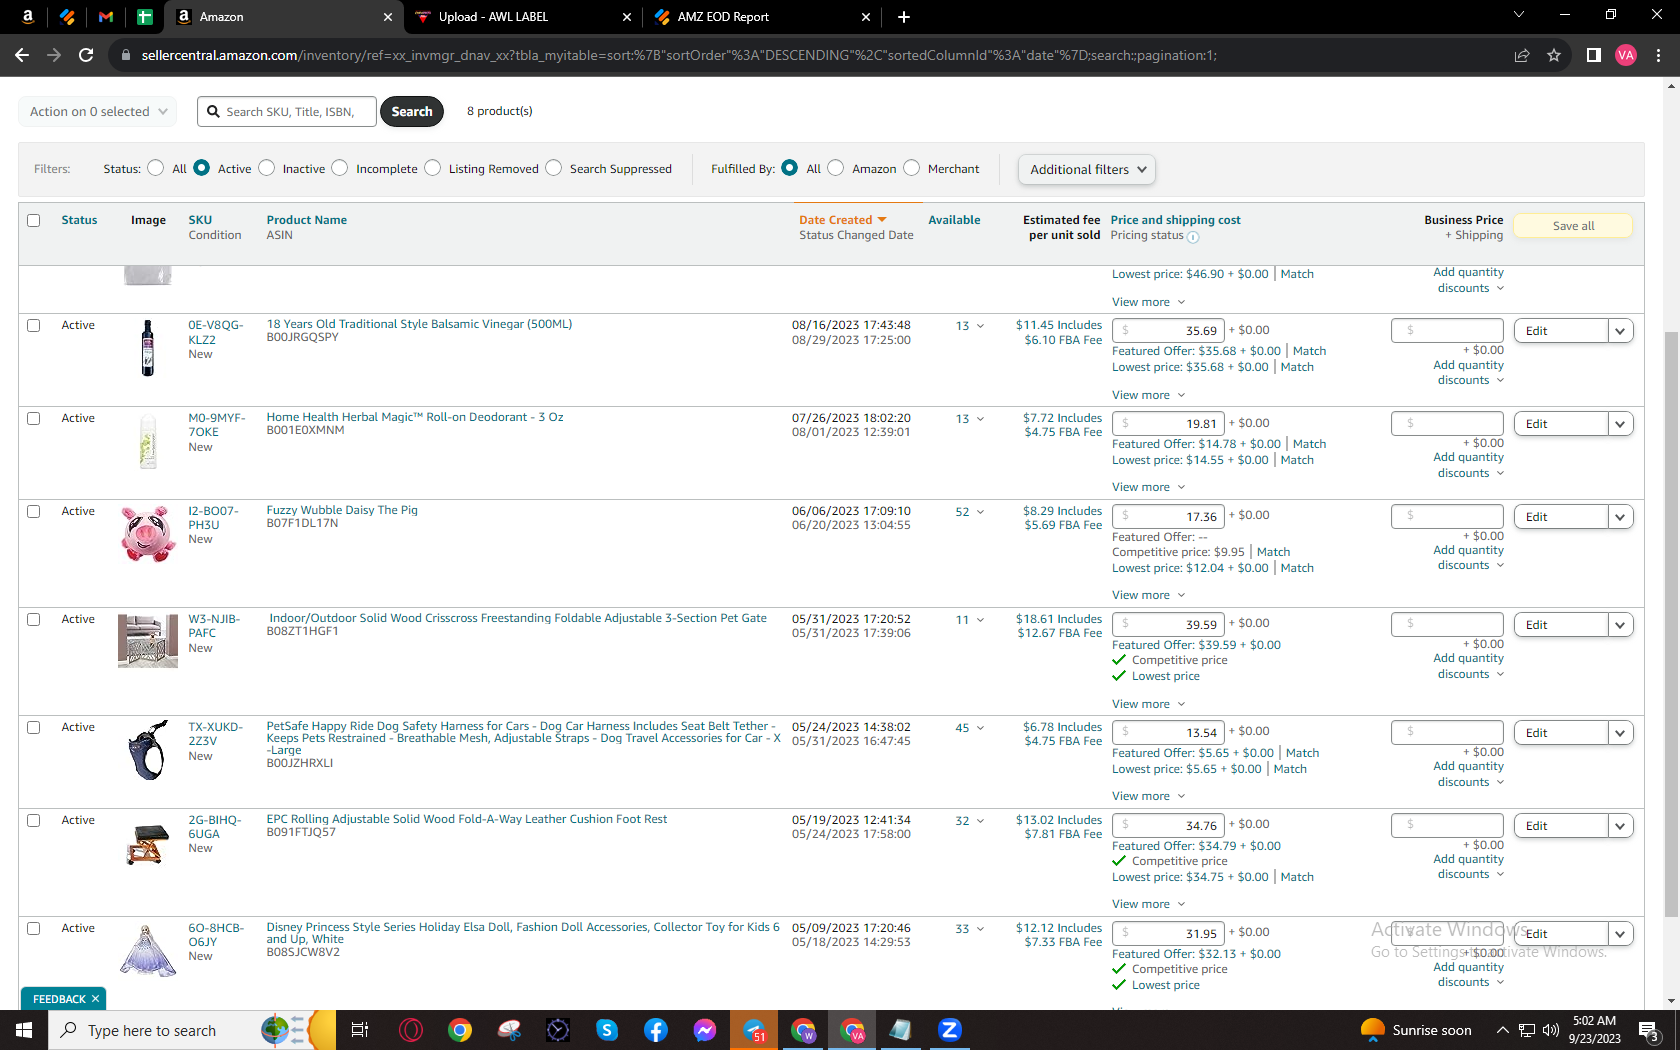Open a new browser tab
The width and height of the screenshot is (1680, 1050).
coord(904,17)
